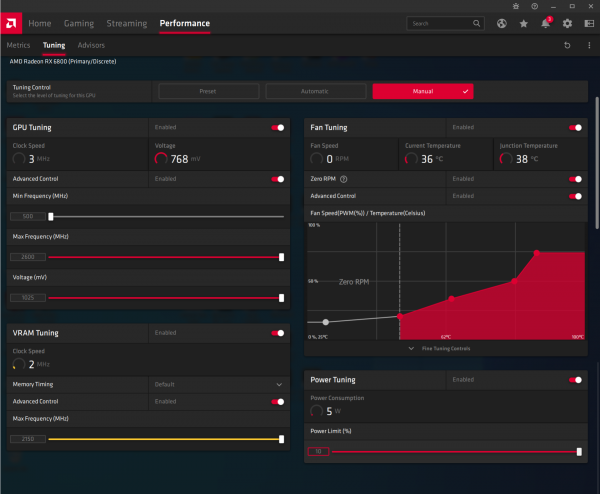Open the settings gear icon
The image size is (600, 494).
tap(567, 24)
